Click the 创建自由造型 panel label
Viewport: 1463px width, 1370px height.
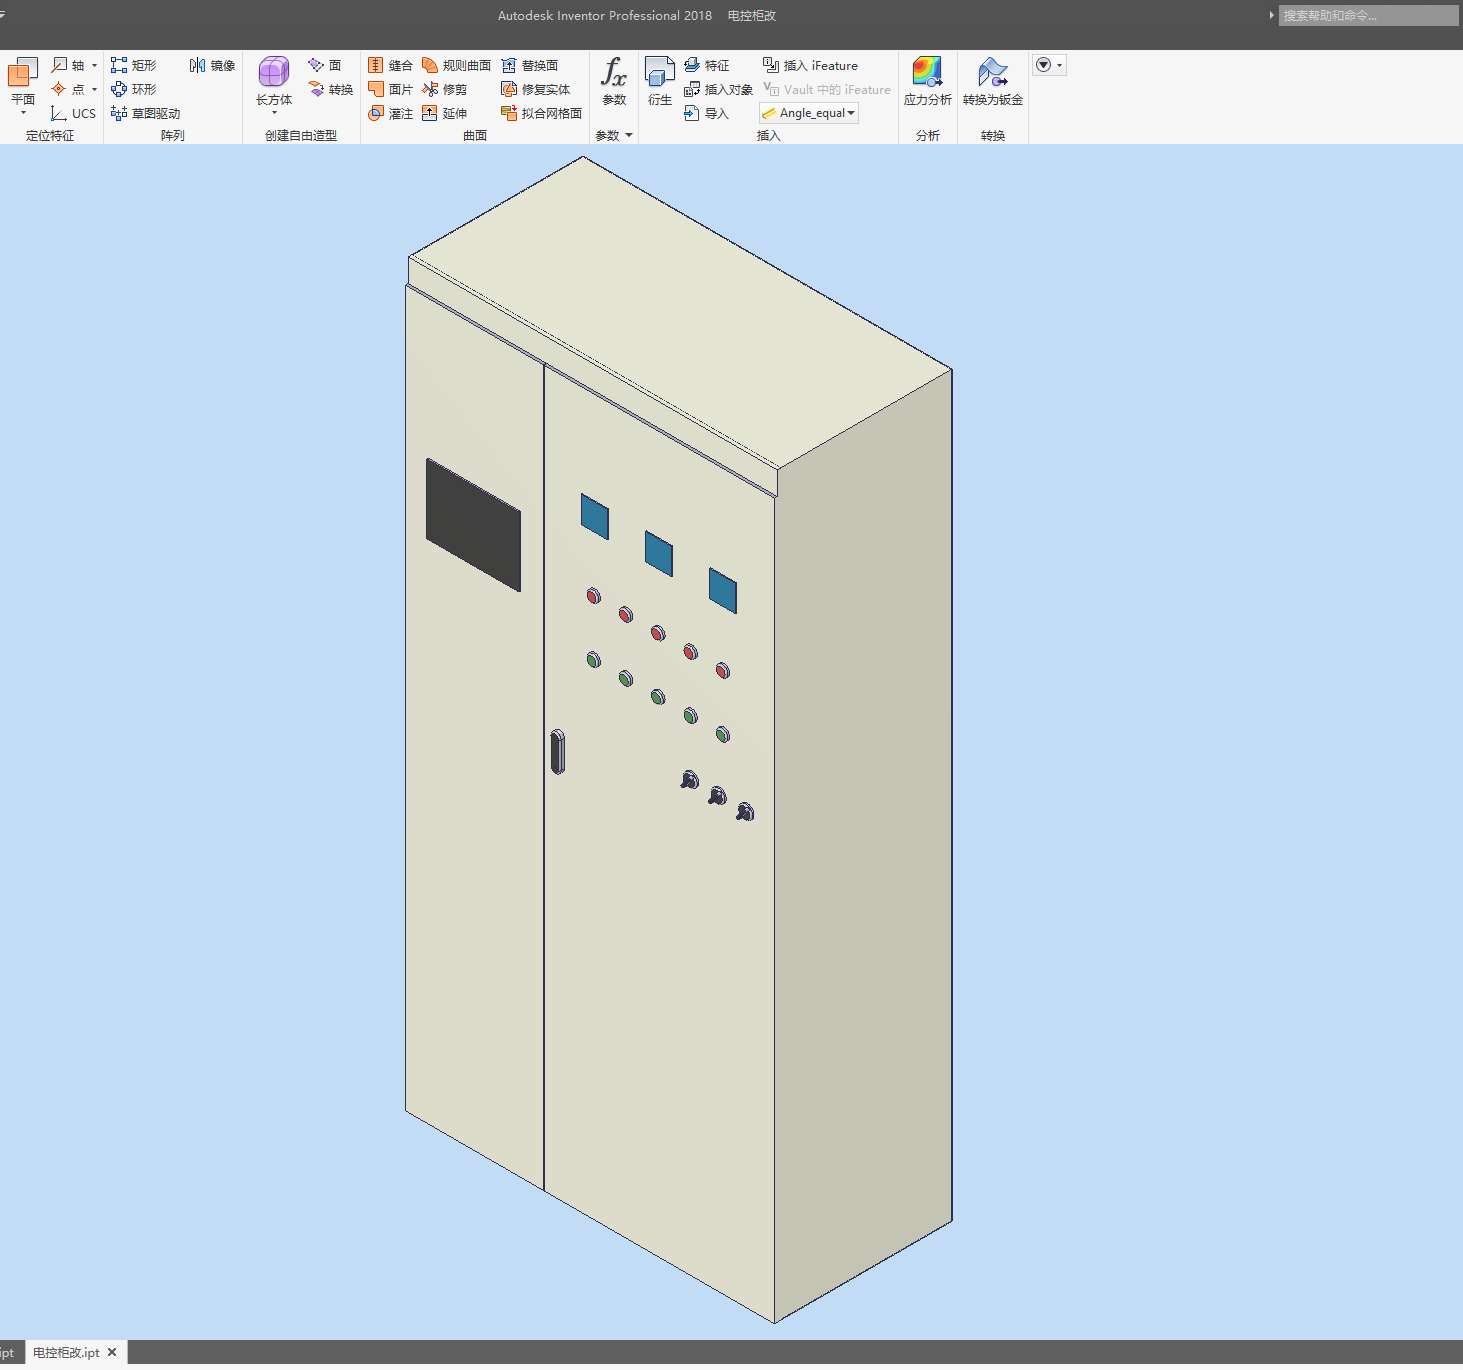click(x=301, y=135)
